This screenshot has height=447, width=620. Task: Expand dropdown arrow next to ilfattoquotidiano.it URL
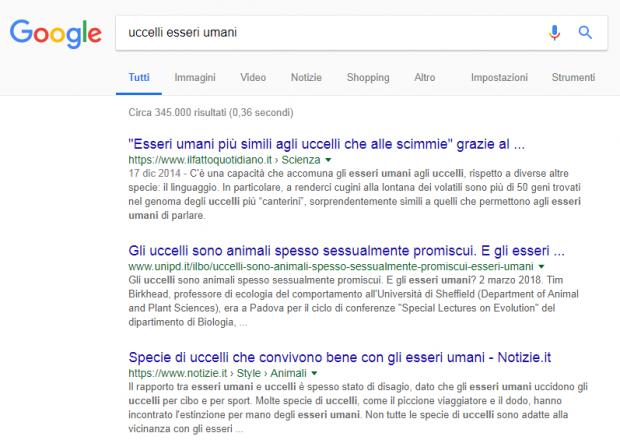[x=328, y=160]
